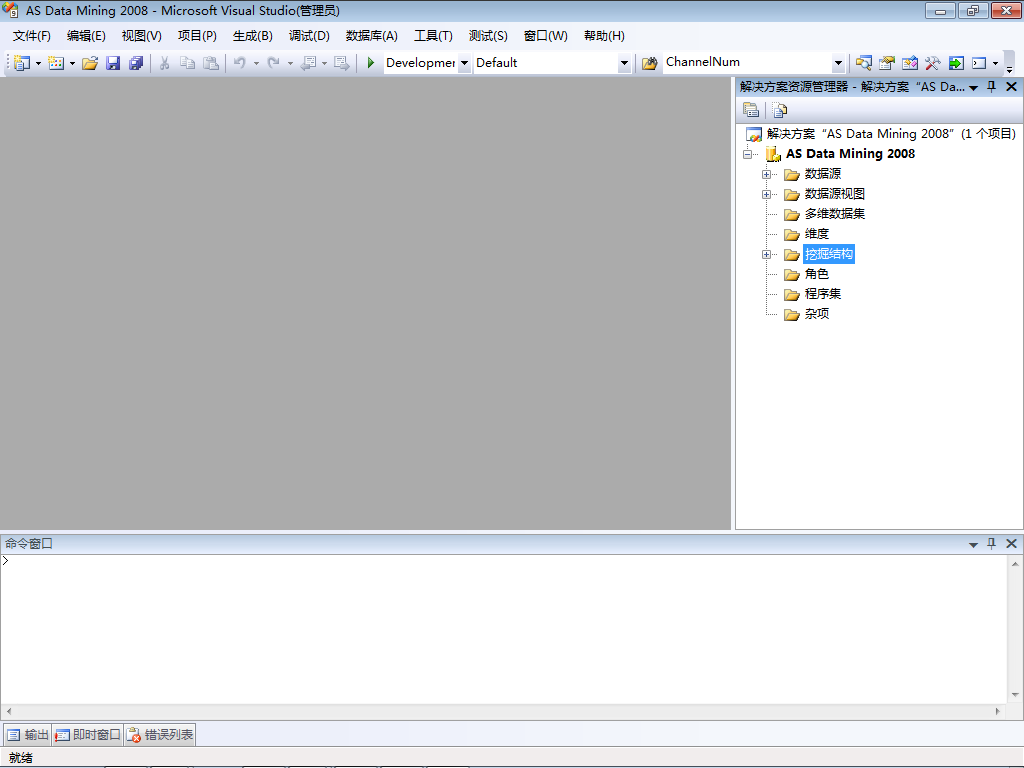Click the Navigate Backward icon
Image resolution: width=1024 pixels, height=768 pixels.
[308, 63]
